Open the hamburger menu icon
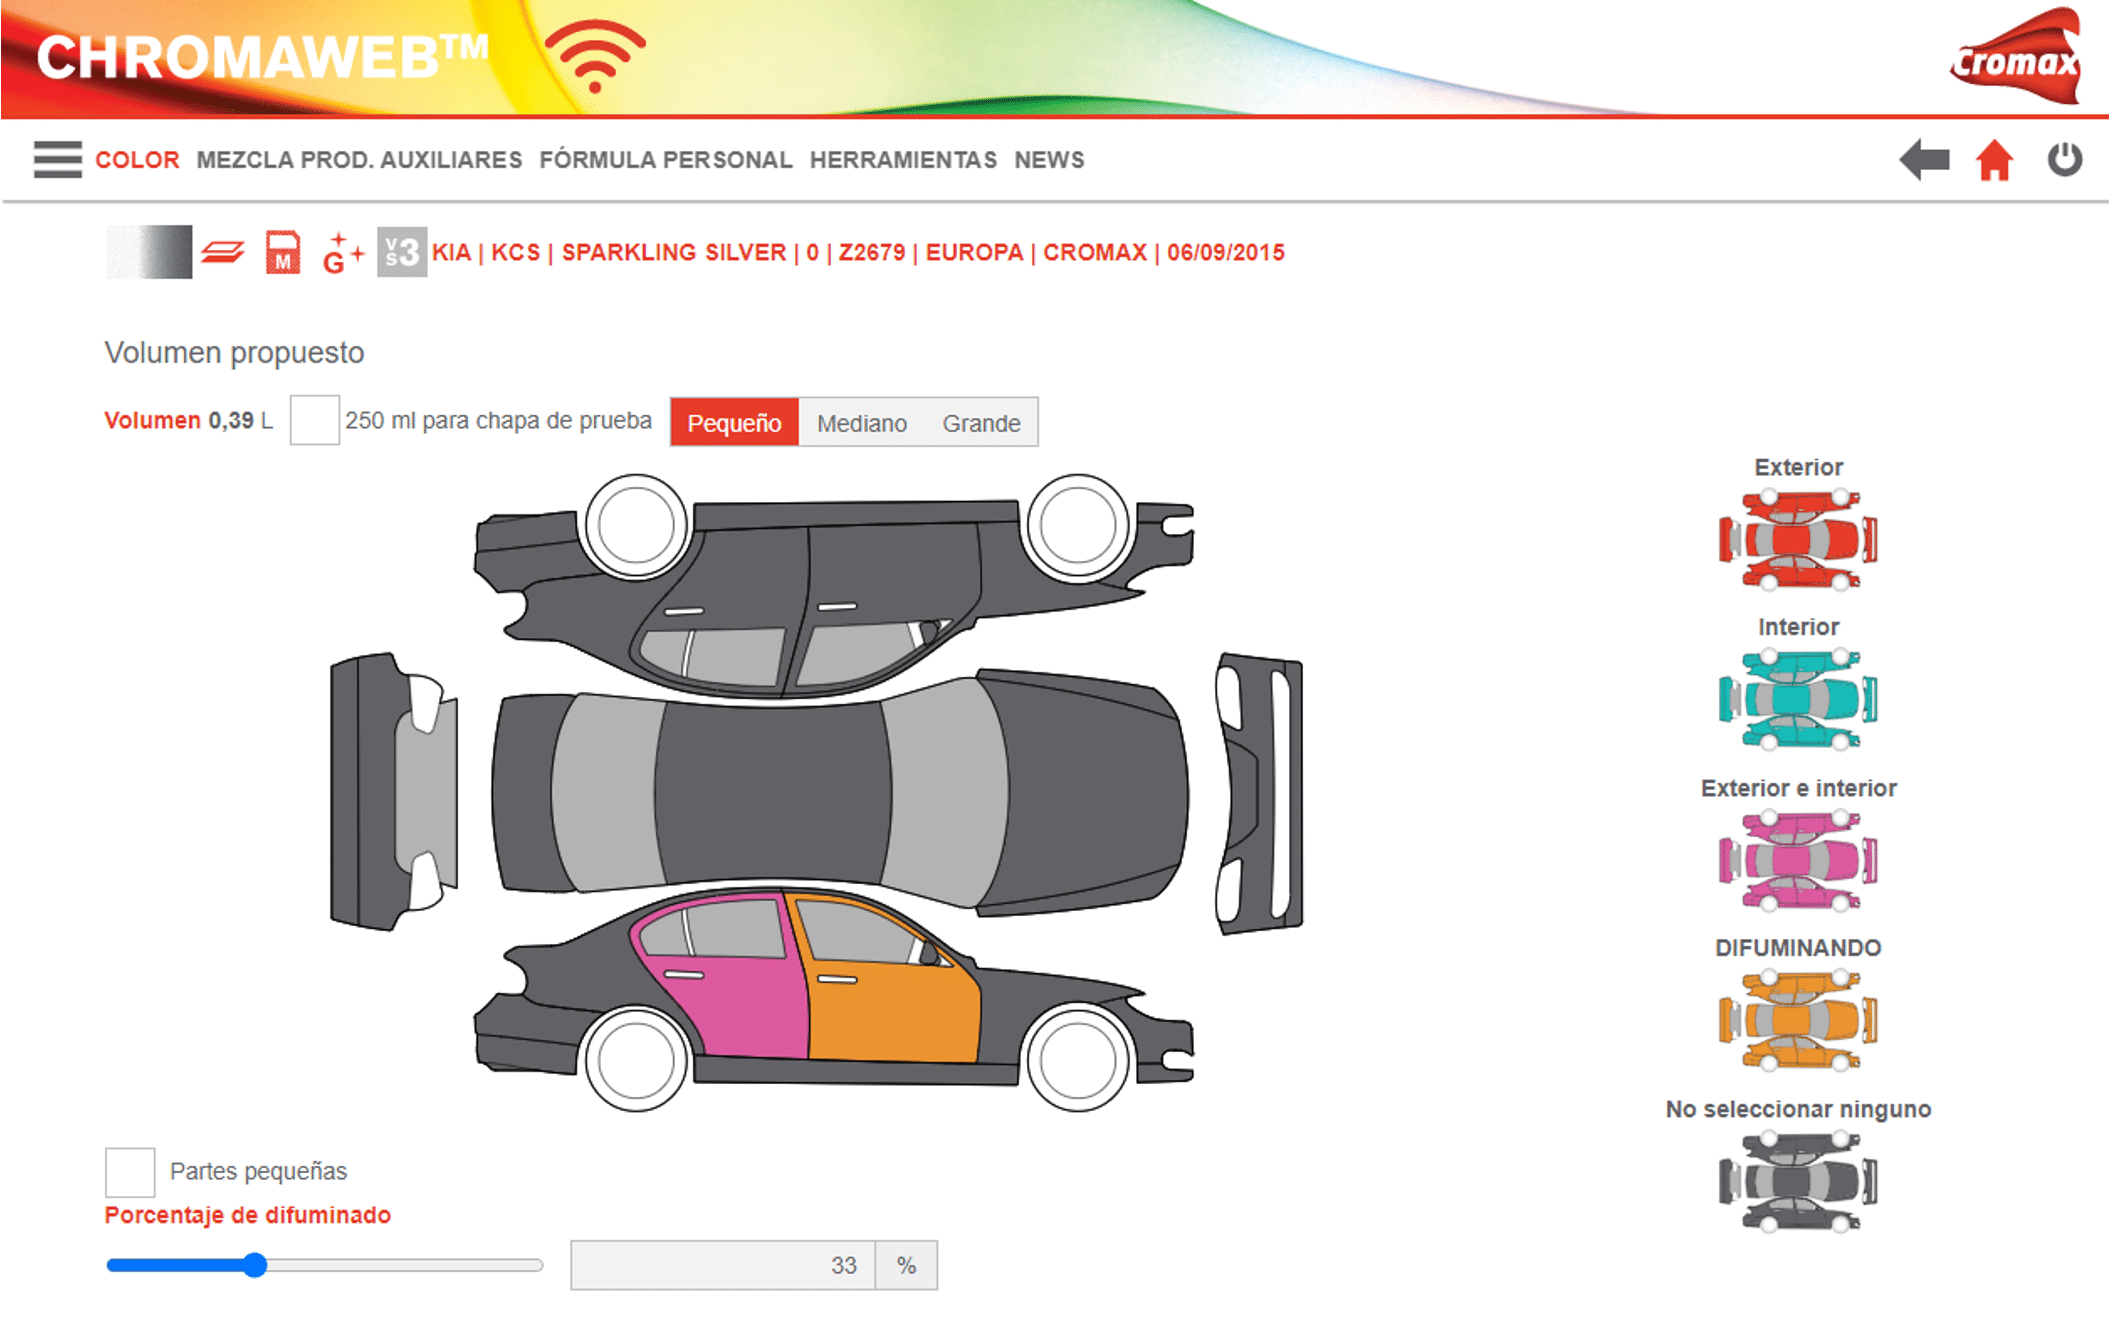Image resolution: width=2111 pixels, height=1327 pixels. pyautogui.click(x=57, y=160)
